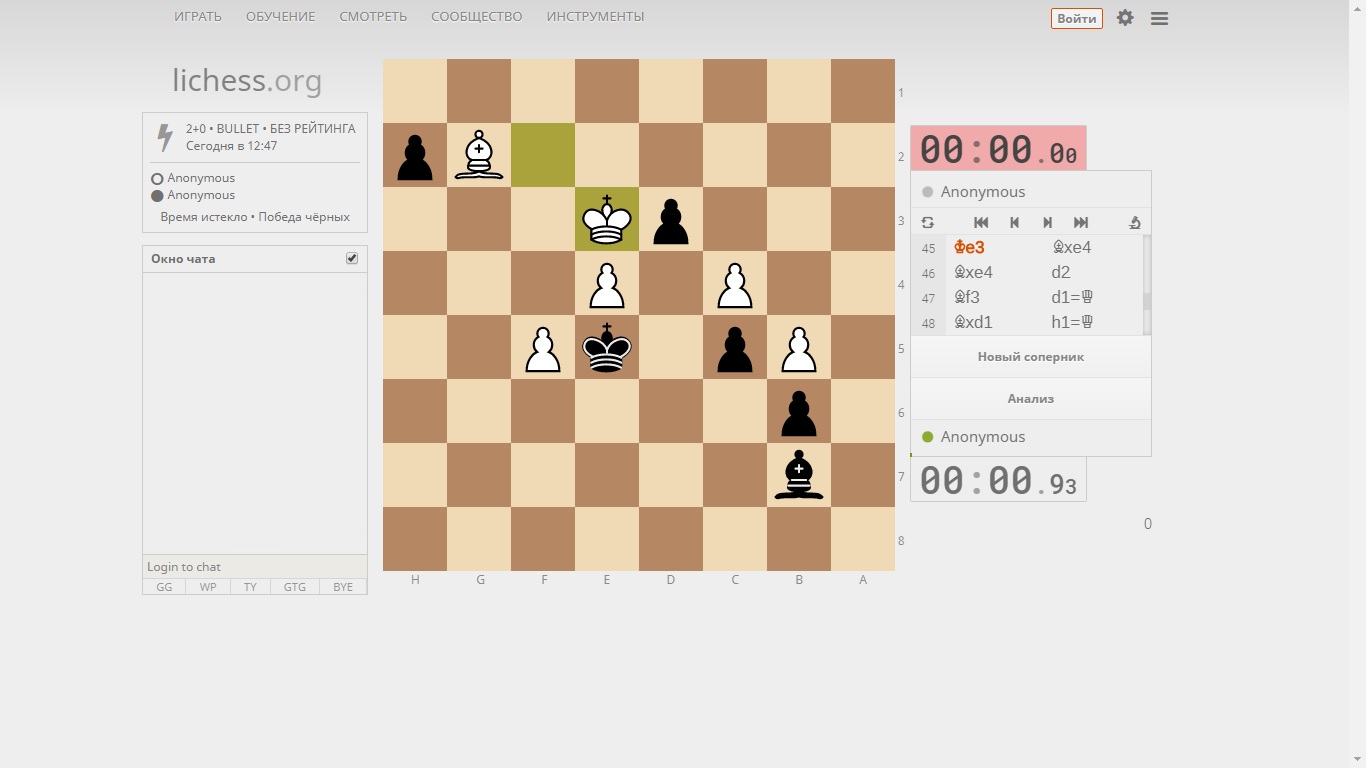Open the settings gear icon

point(1125,18)
